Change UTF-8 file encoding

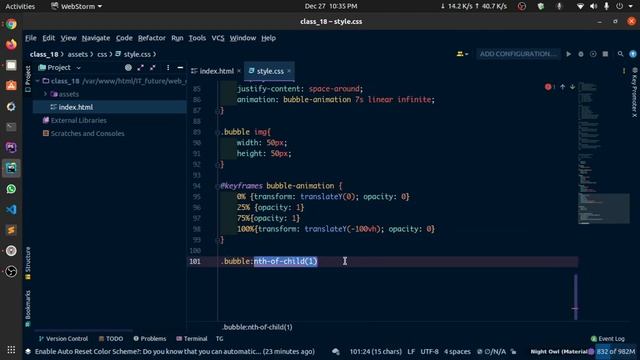(x=429, y=351)
